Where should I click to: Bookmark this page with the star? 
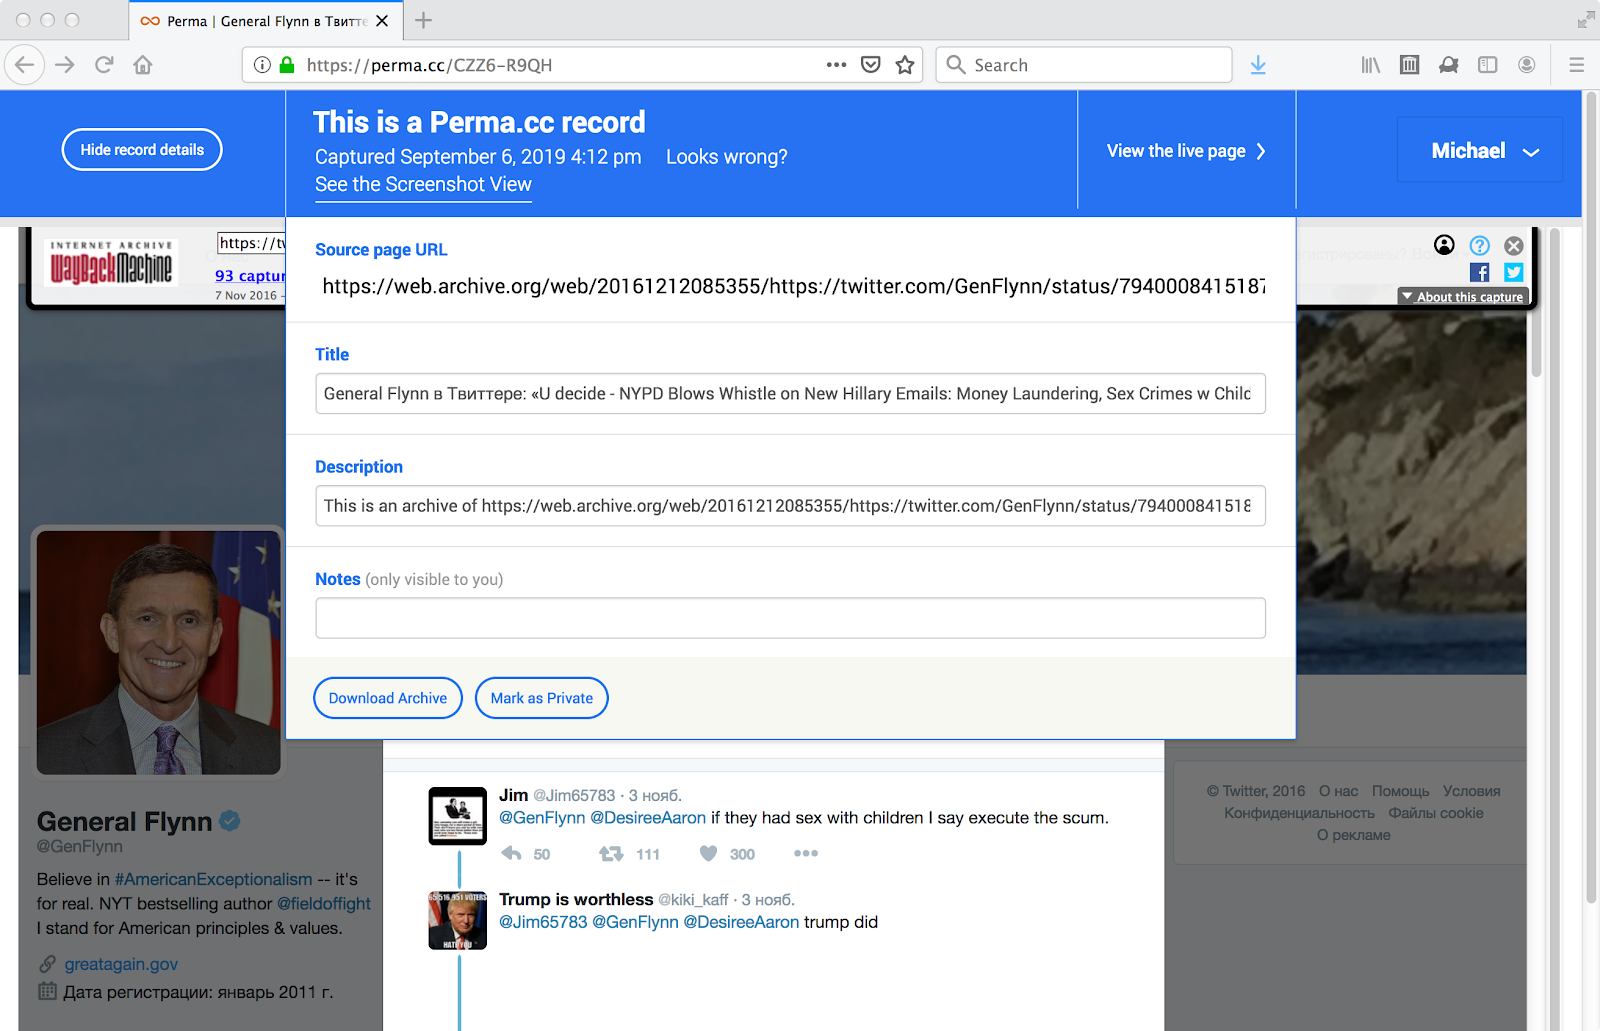(905, 65)
